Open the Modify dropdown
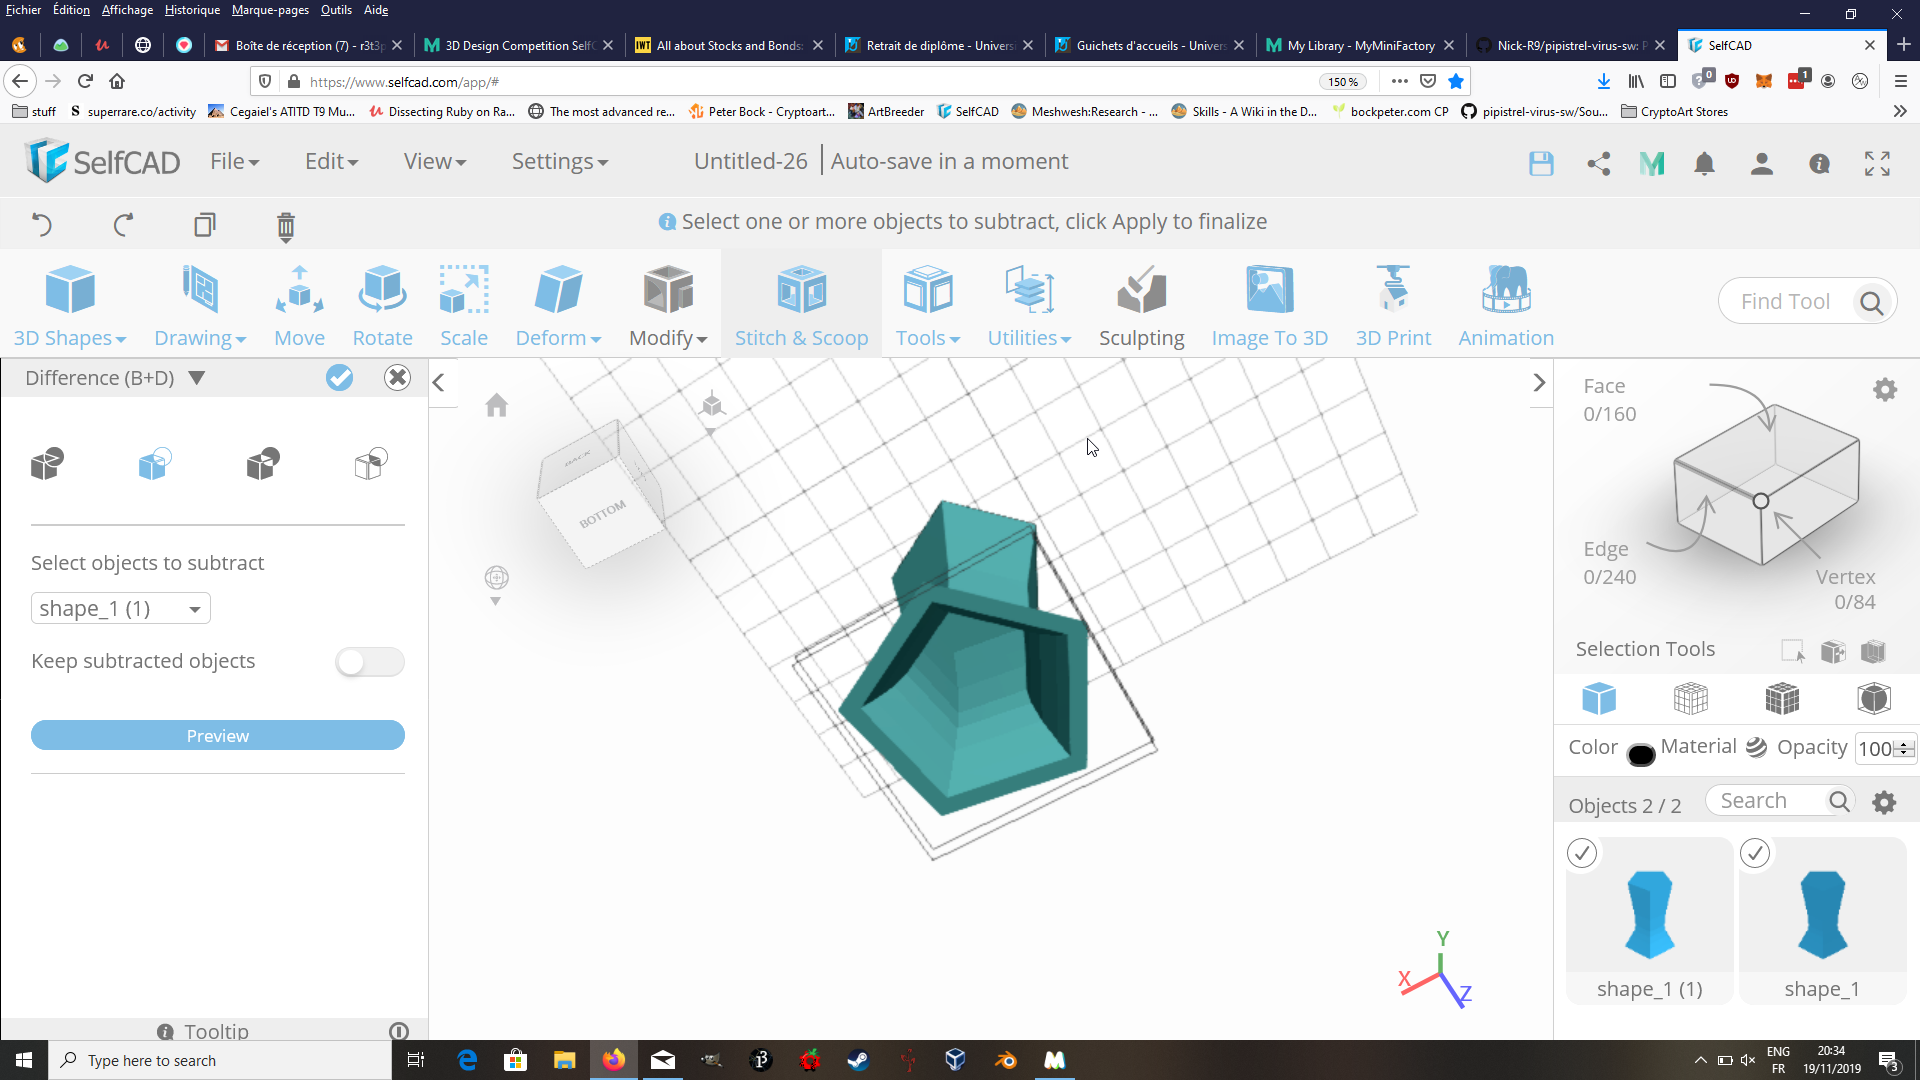 [x=668, y=307]
